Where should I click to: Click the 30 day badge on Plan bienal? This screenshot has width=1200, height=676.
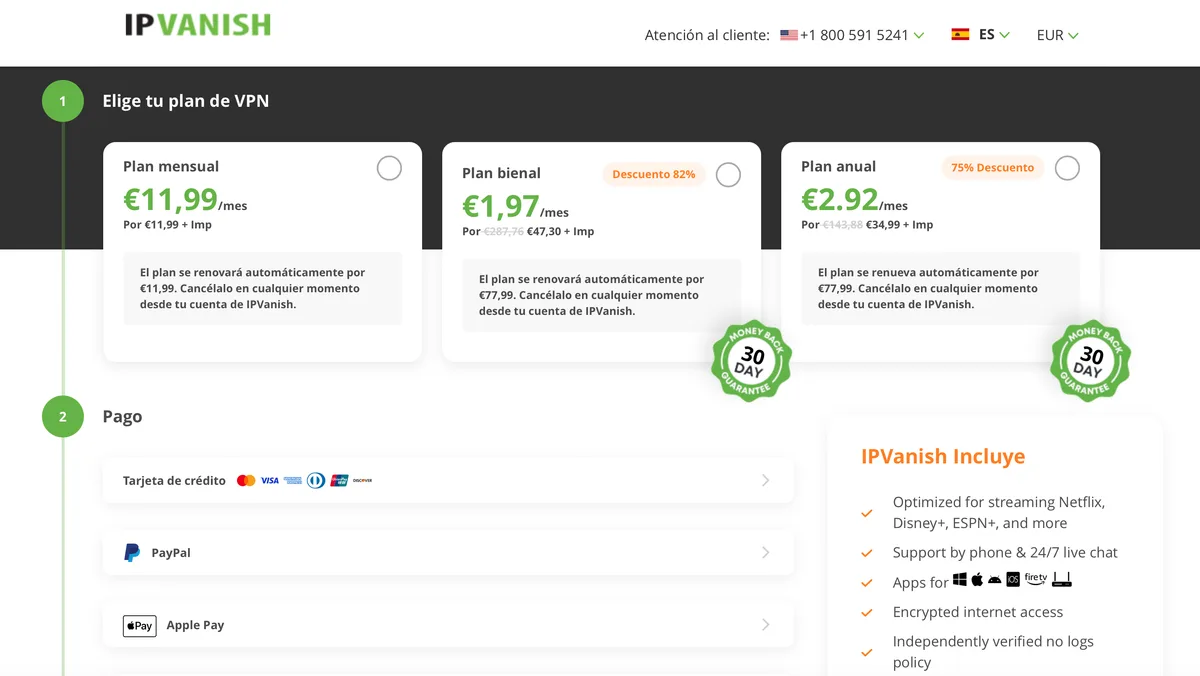(x=752, y=361)
